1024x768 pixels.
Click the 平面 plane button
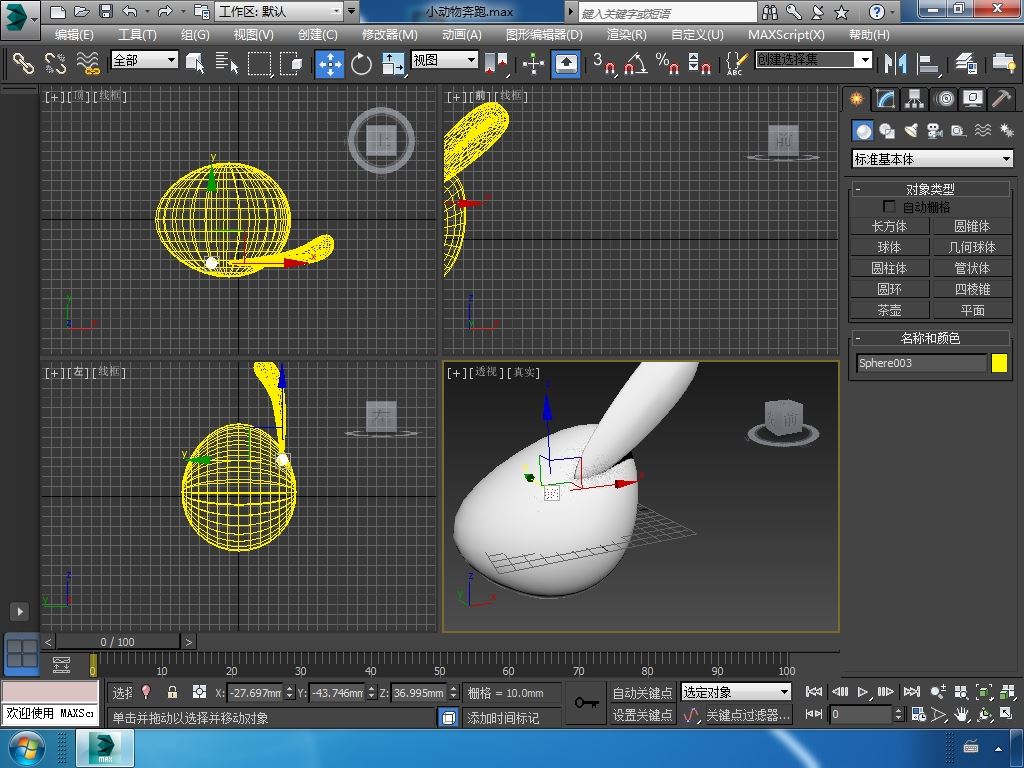click(x=972, y=310)
